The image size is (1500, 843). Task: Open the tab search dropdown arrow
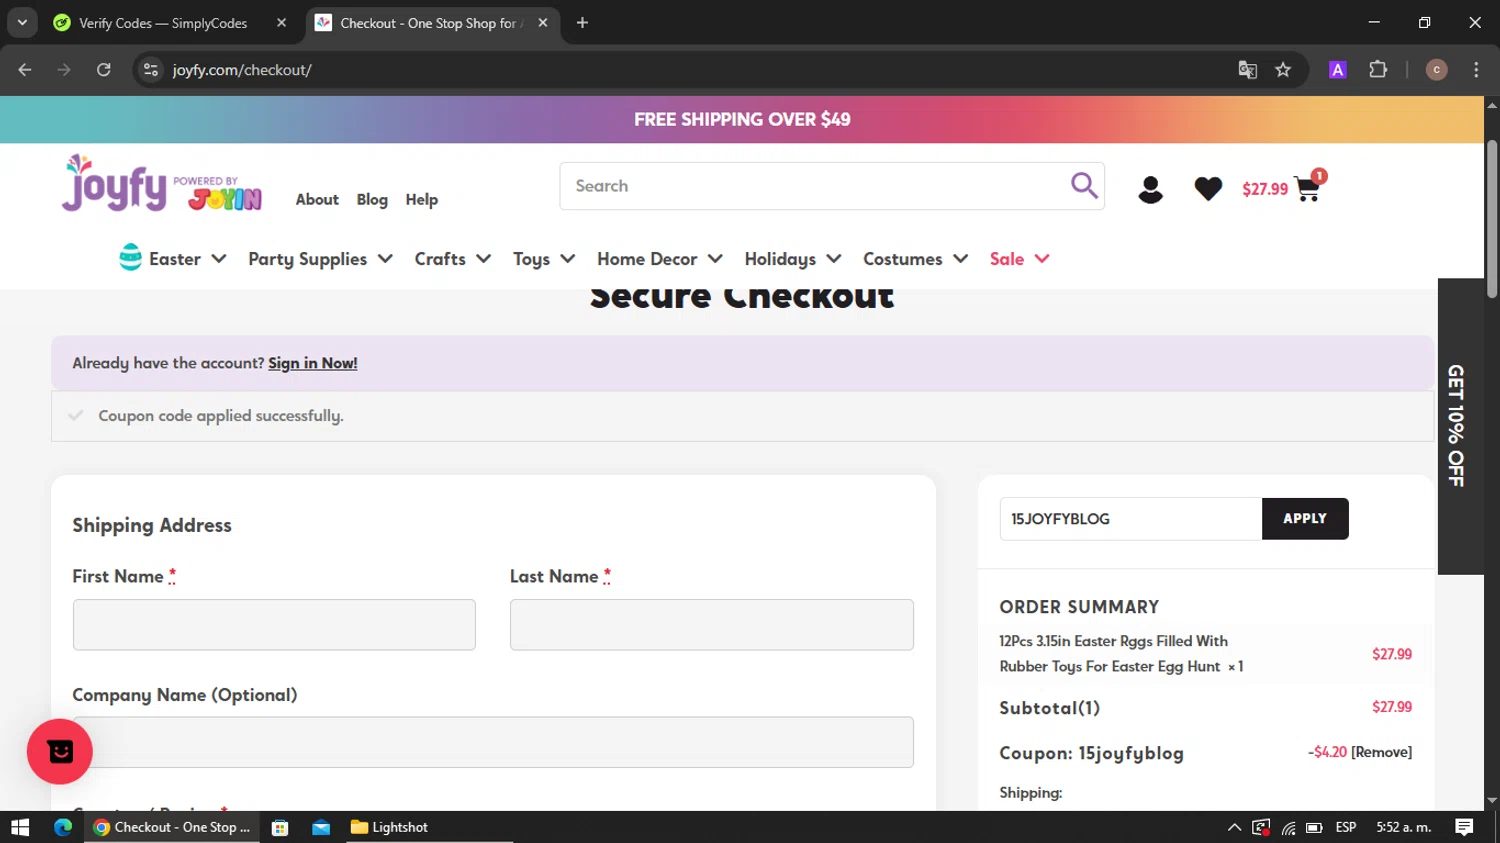tap(22, 22)
